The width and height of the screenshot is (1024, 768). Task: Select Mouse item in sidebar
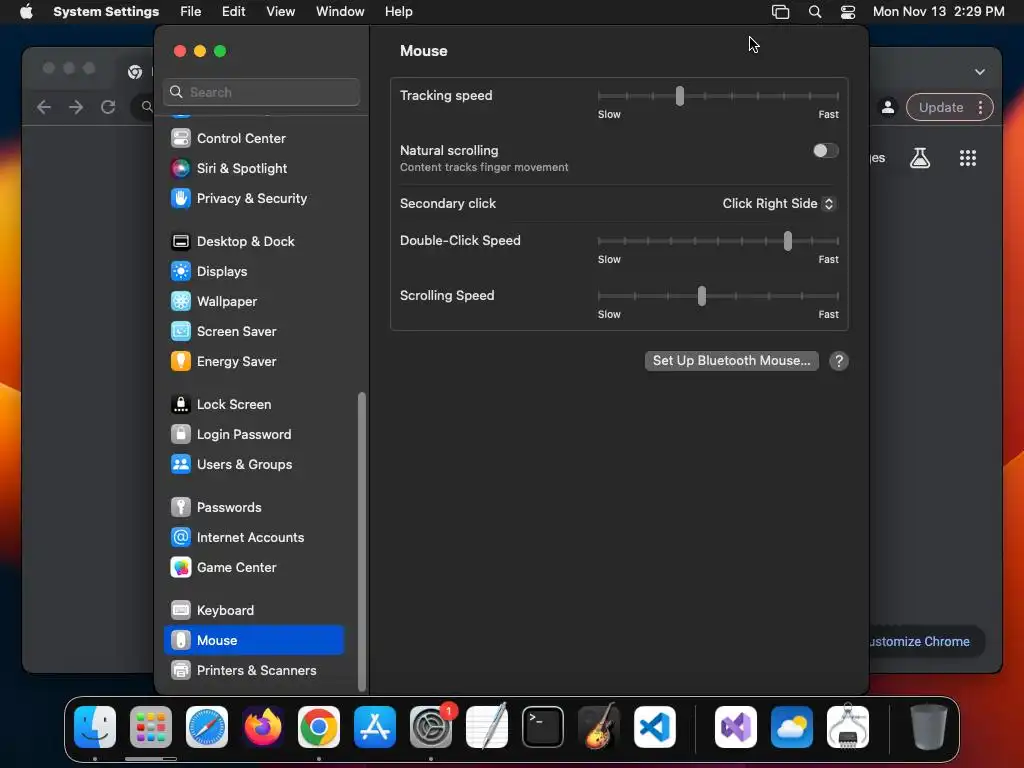pyautogui.click(x=253, y=641)
